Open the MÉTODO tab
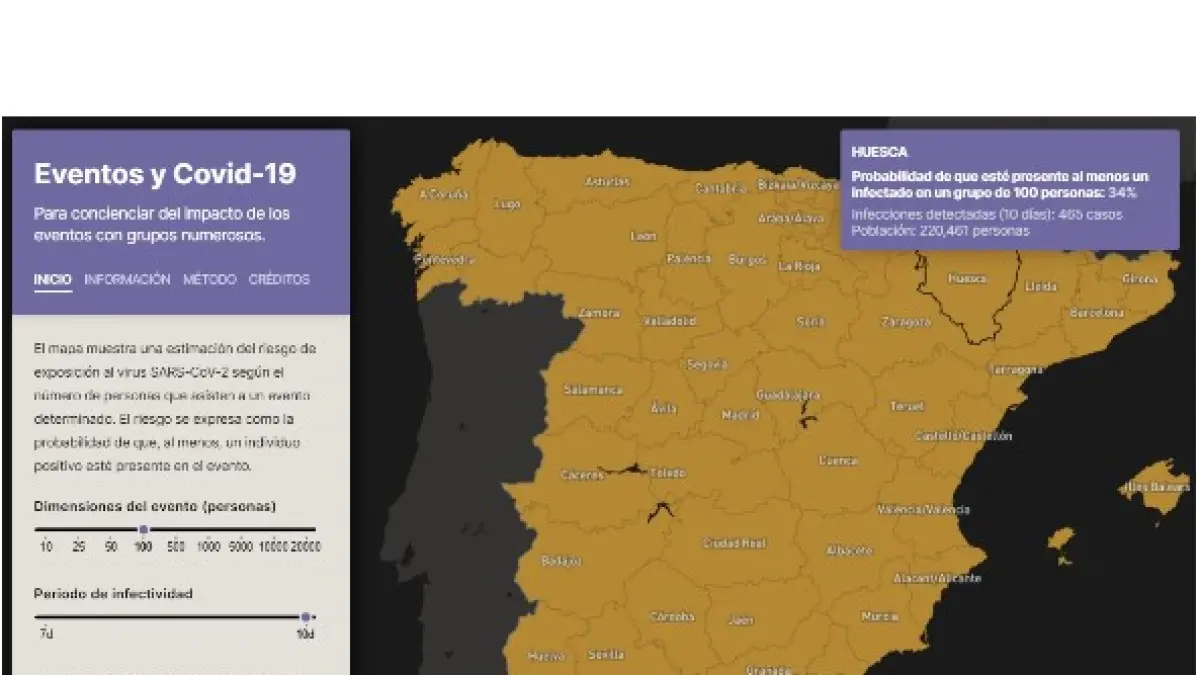1200x675 pixels. (209, 280)
